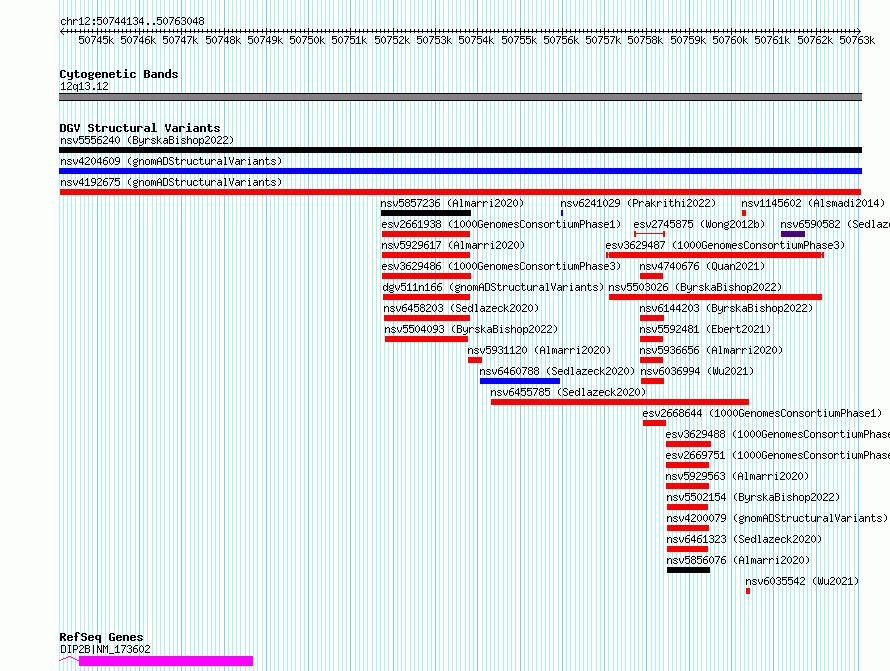Click dgv511n166 gnomAD variant label
This screenshot has width=890, height=671.
(x=493, y=287)
